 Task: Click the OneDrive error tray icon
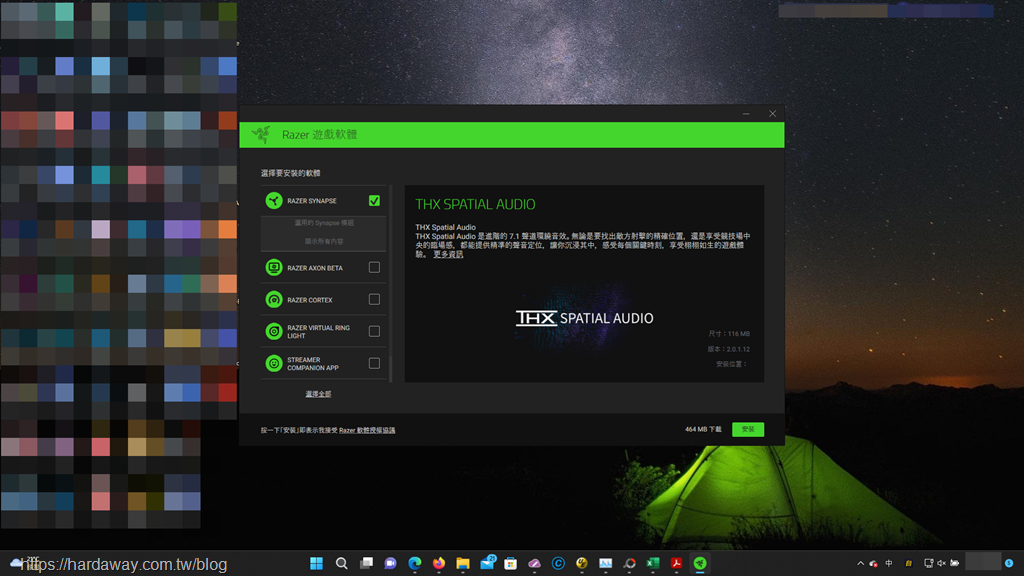(x=874, y=563)
